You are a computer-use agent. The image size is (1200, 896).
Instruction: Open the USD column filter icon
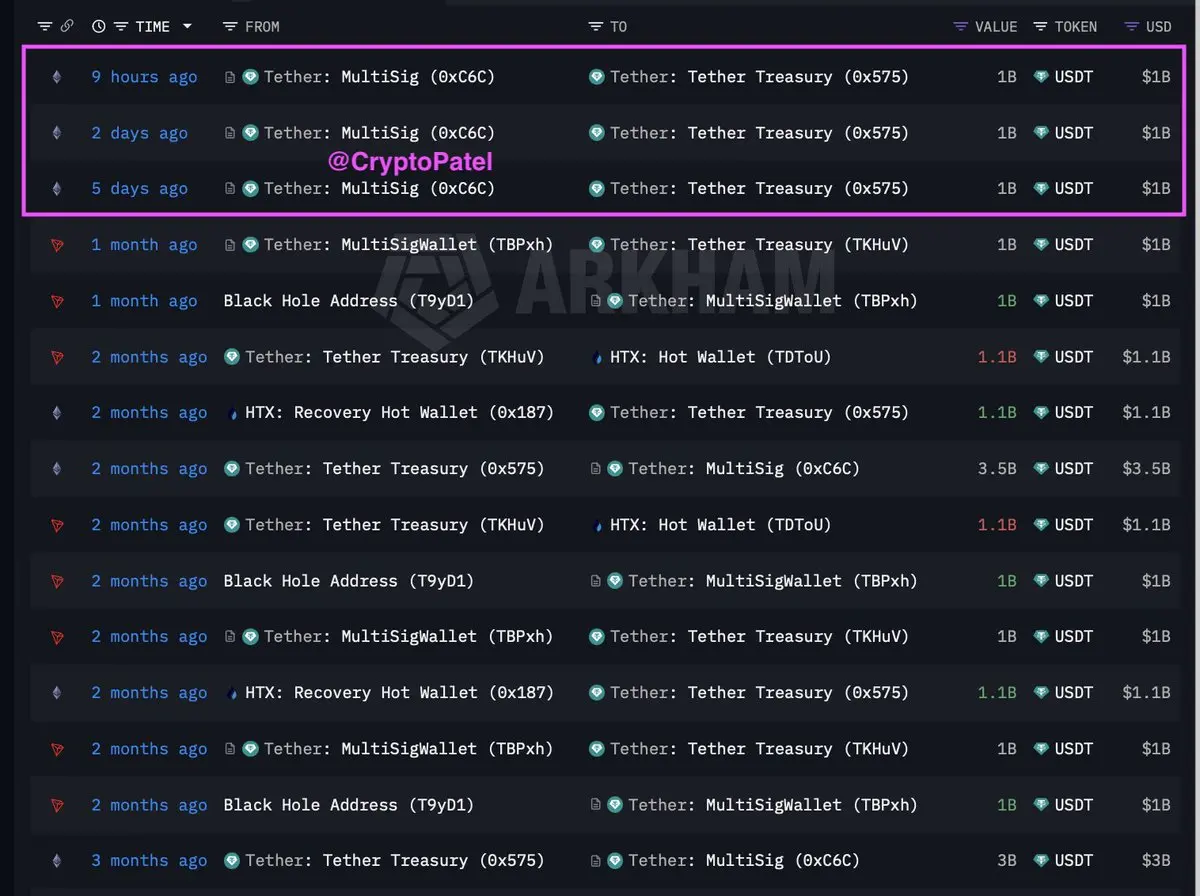(x=1132, y=26)
